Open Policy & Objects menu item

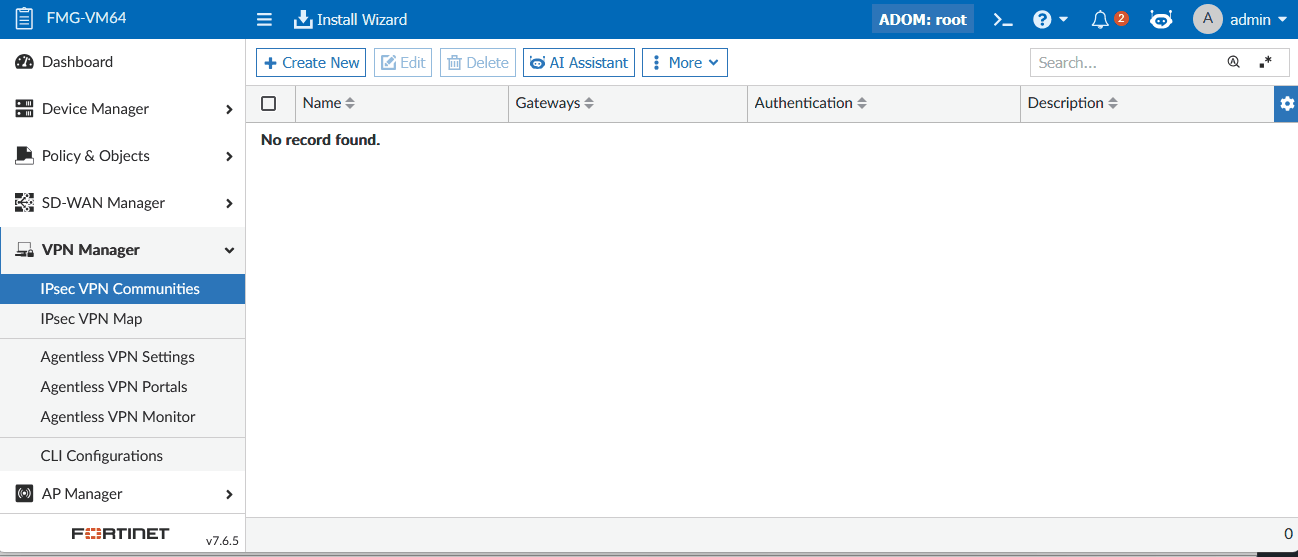pyautogui.click(x=122, y=156)
